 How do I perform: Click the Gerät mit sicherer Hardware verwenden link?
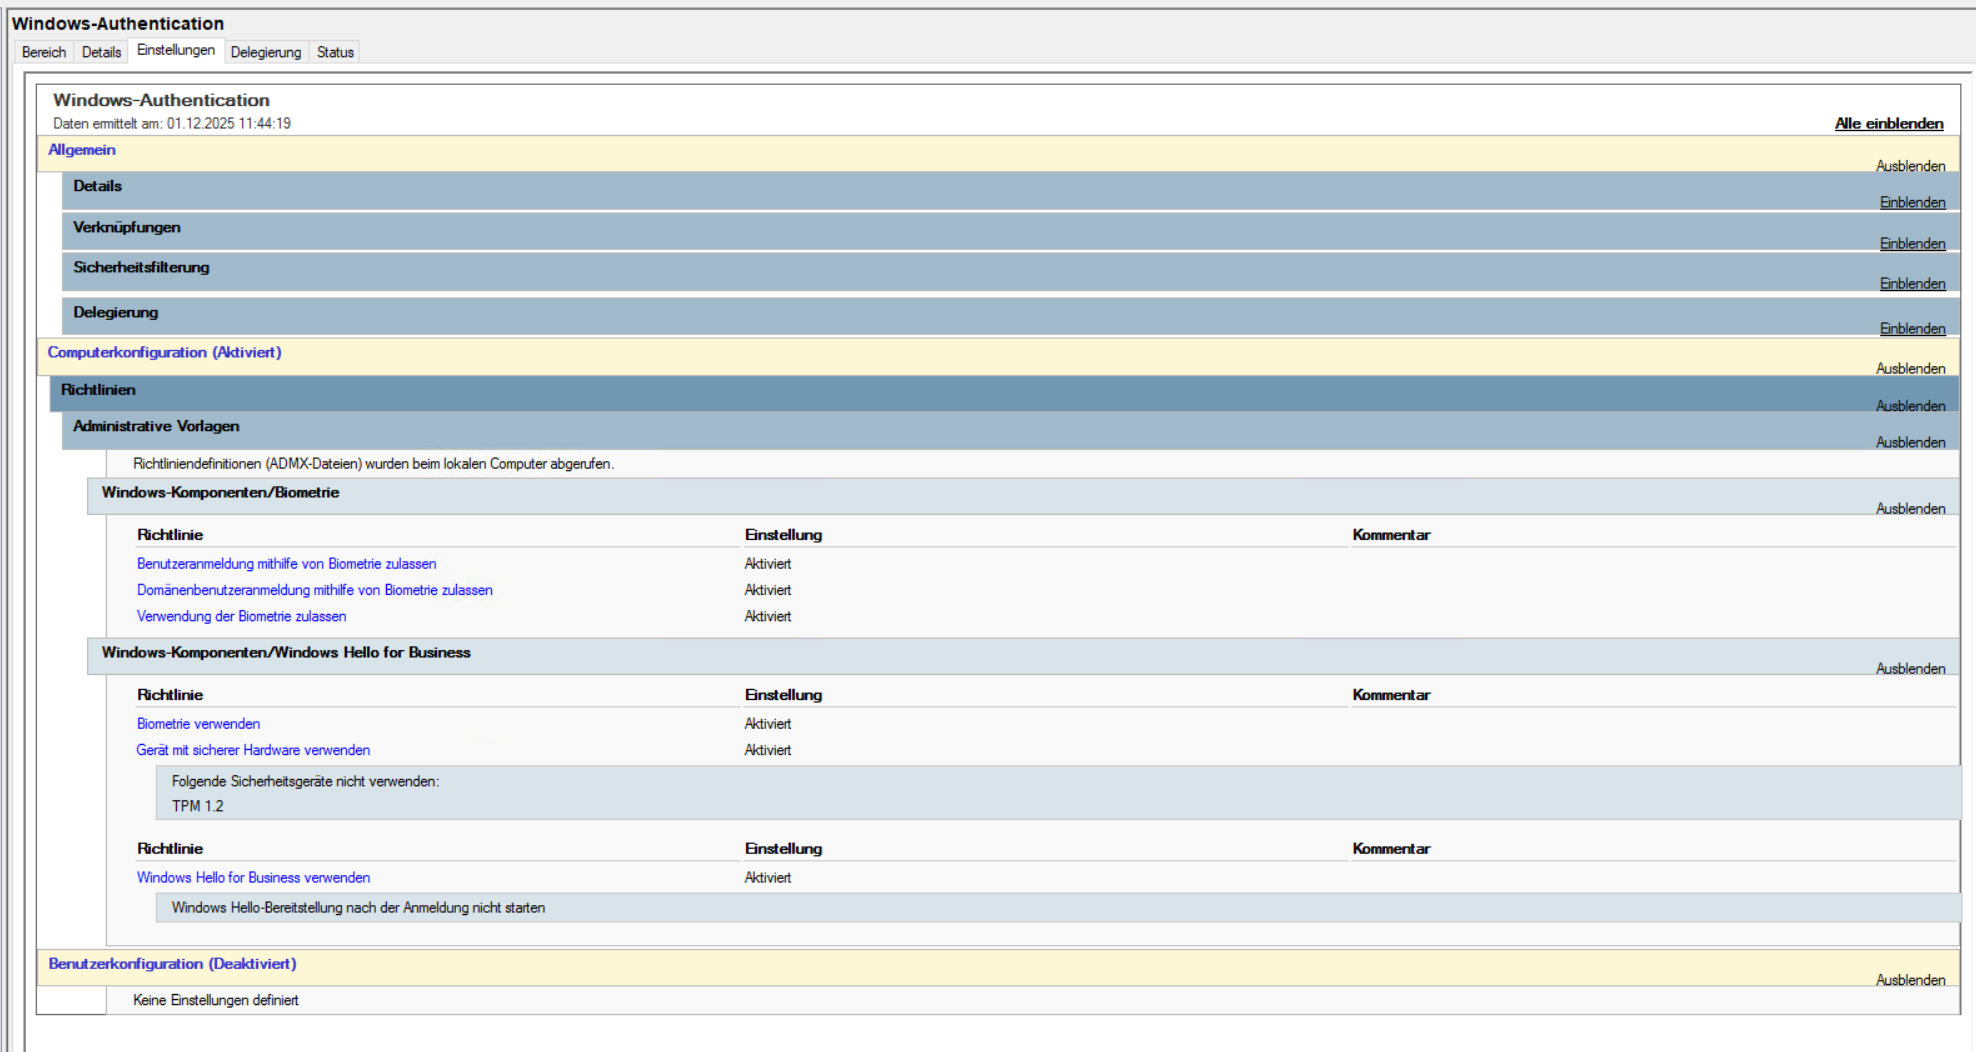253,750
